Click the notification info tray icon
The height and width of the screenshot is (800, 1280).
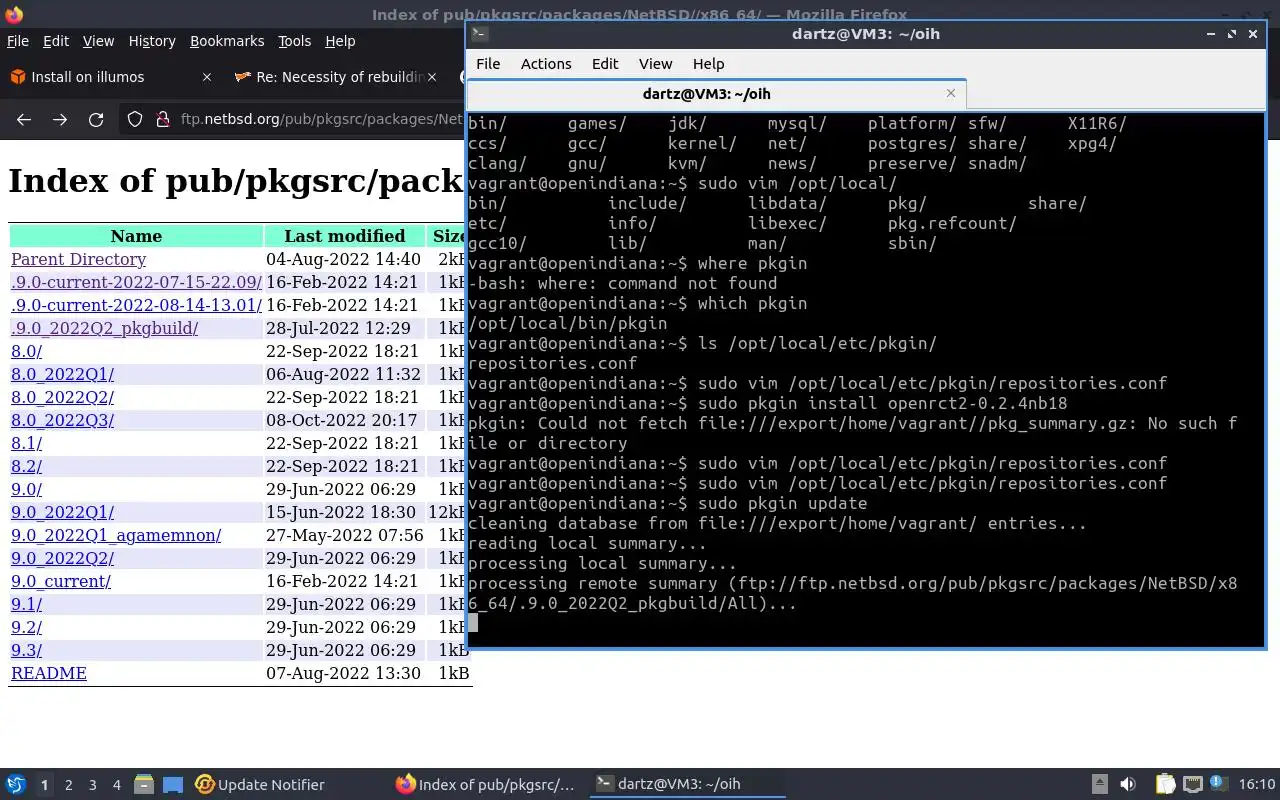(x=1218, y=784)
